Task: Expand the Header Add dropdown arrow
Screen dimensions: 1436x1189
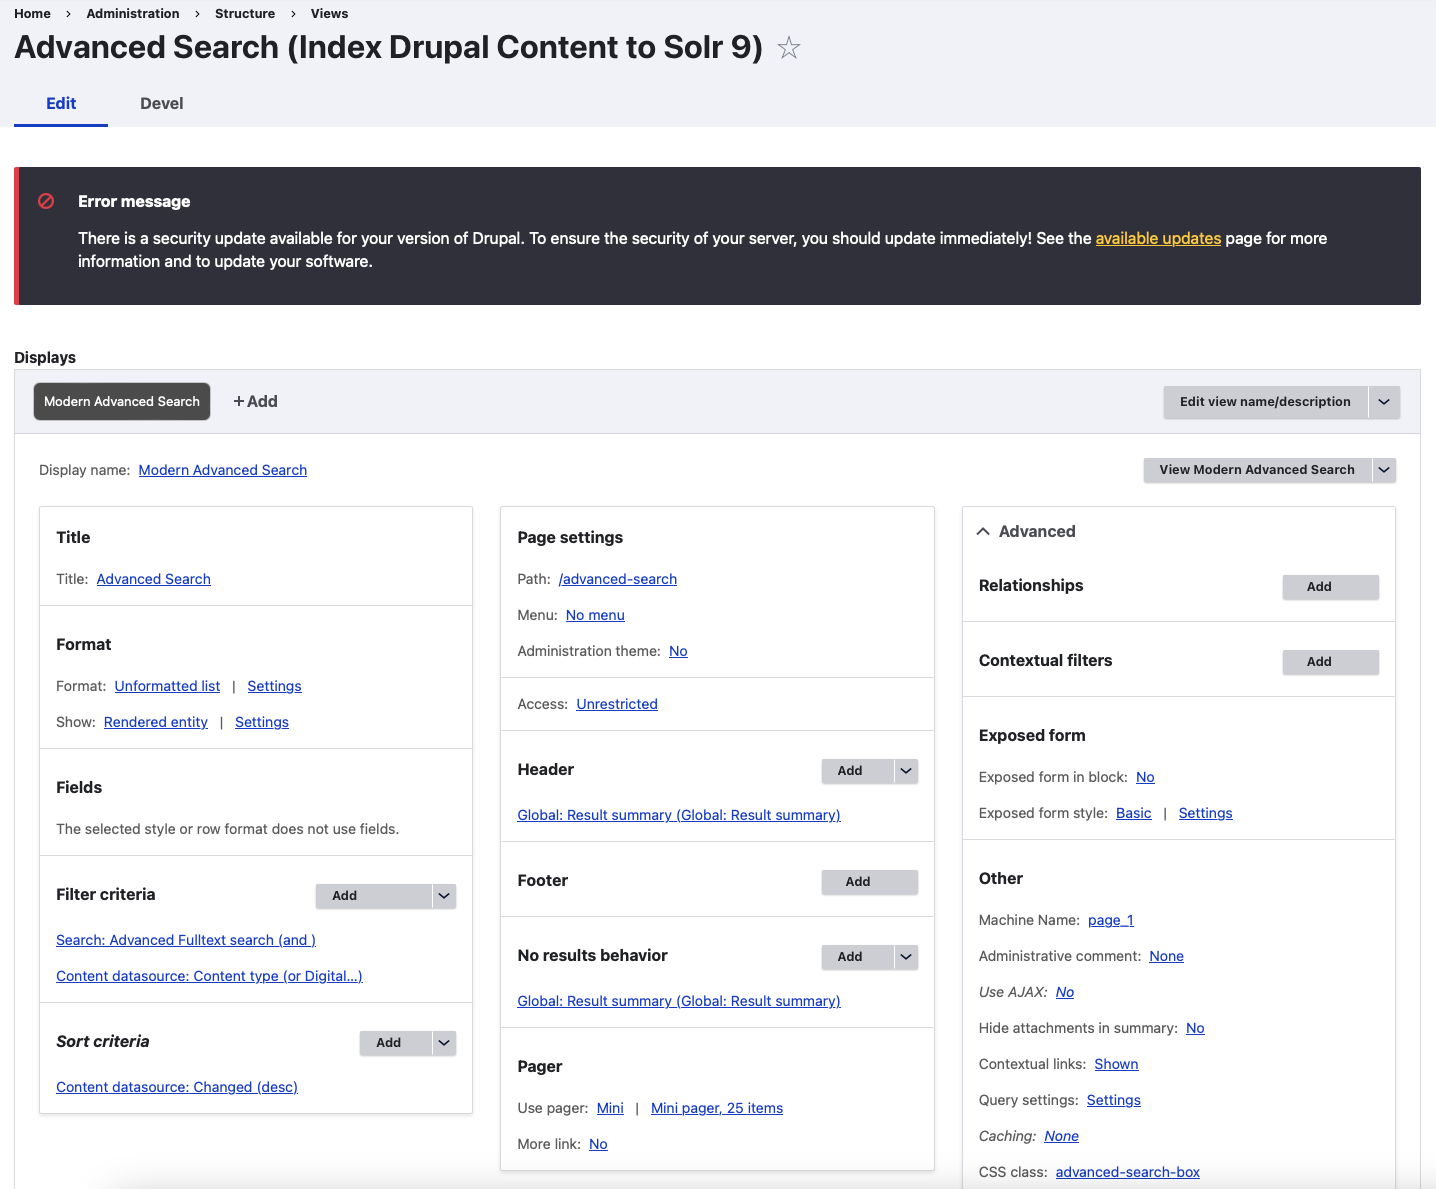Action: click(x=906, y=771)
